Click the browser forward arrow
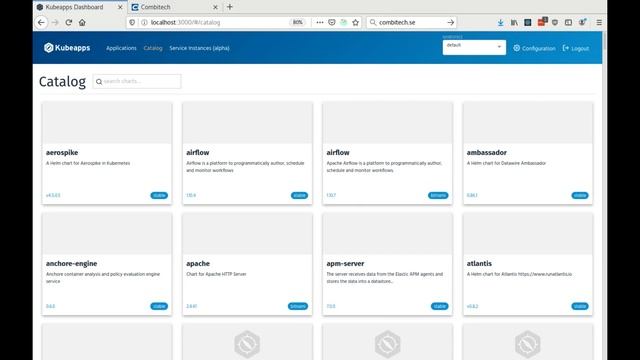Screen dimensions: 640x360 (56, 22)
